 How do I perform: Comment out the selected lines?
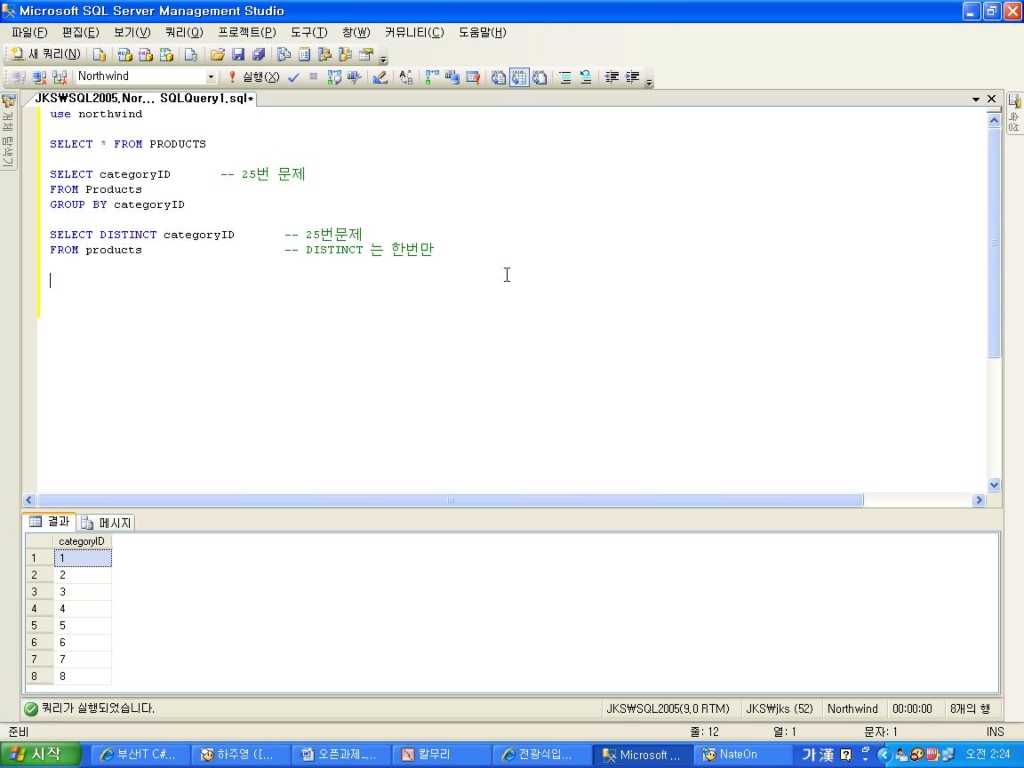click(566, 77)
